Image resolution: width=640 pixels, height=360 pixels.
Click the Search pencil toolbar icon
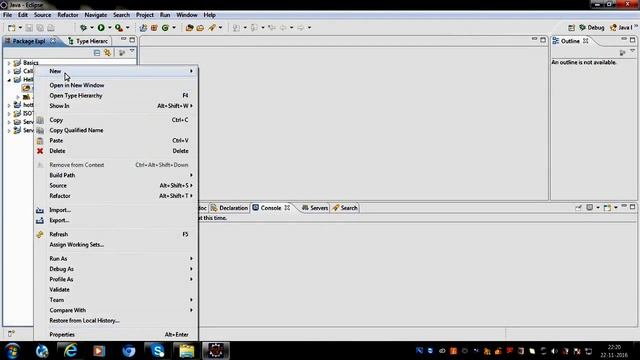(x=212, y=28)
